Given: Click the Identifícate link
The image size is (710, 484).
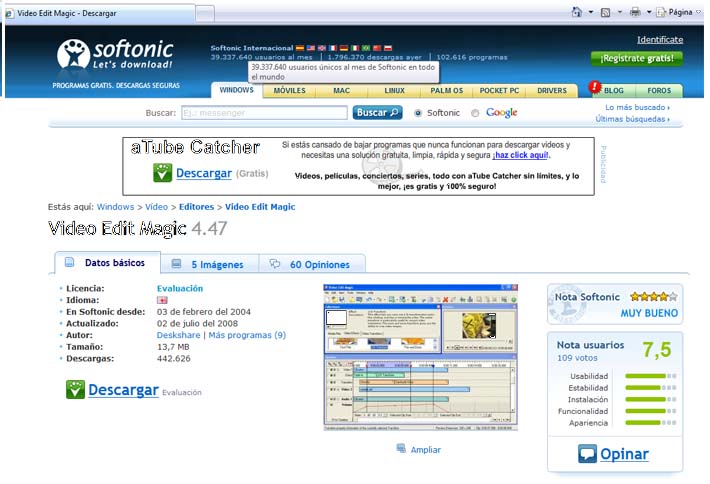Looking at the screenshot, I should (x=660, y=40).
